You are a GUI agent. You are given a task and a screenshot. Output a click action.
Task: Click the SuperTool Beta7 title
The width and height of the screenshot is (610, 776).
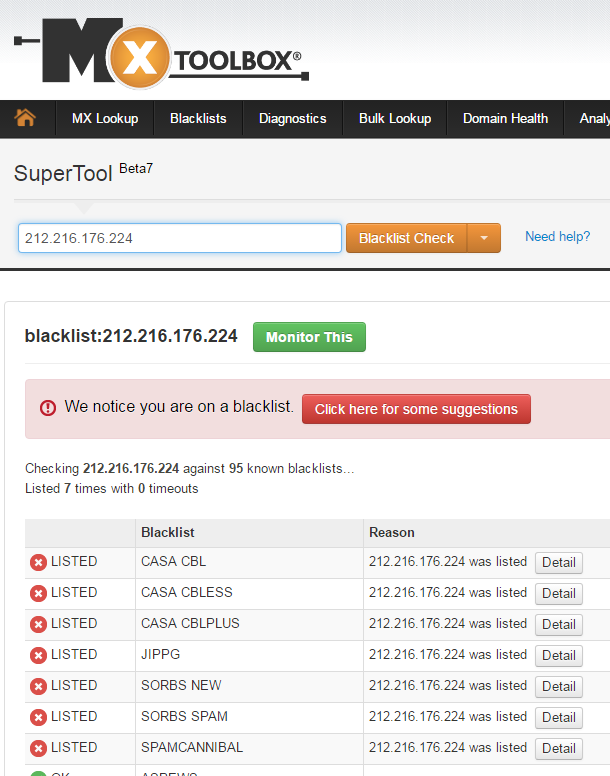tap(83, 173)
